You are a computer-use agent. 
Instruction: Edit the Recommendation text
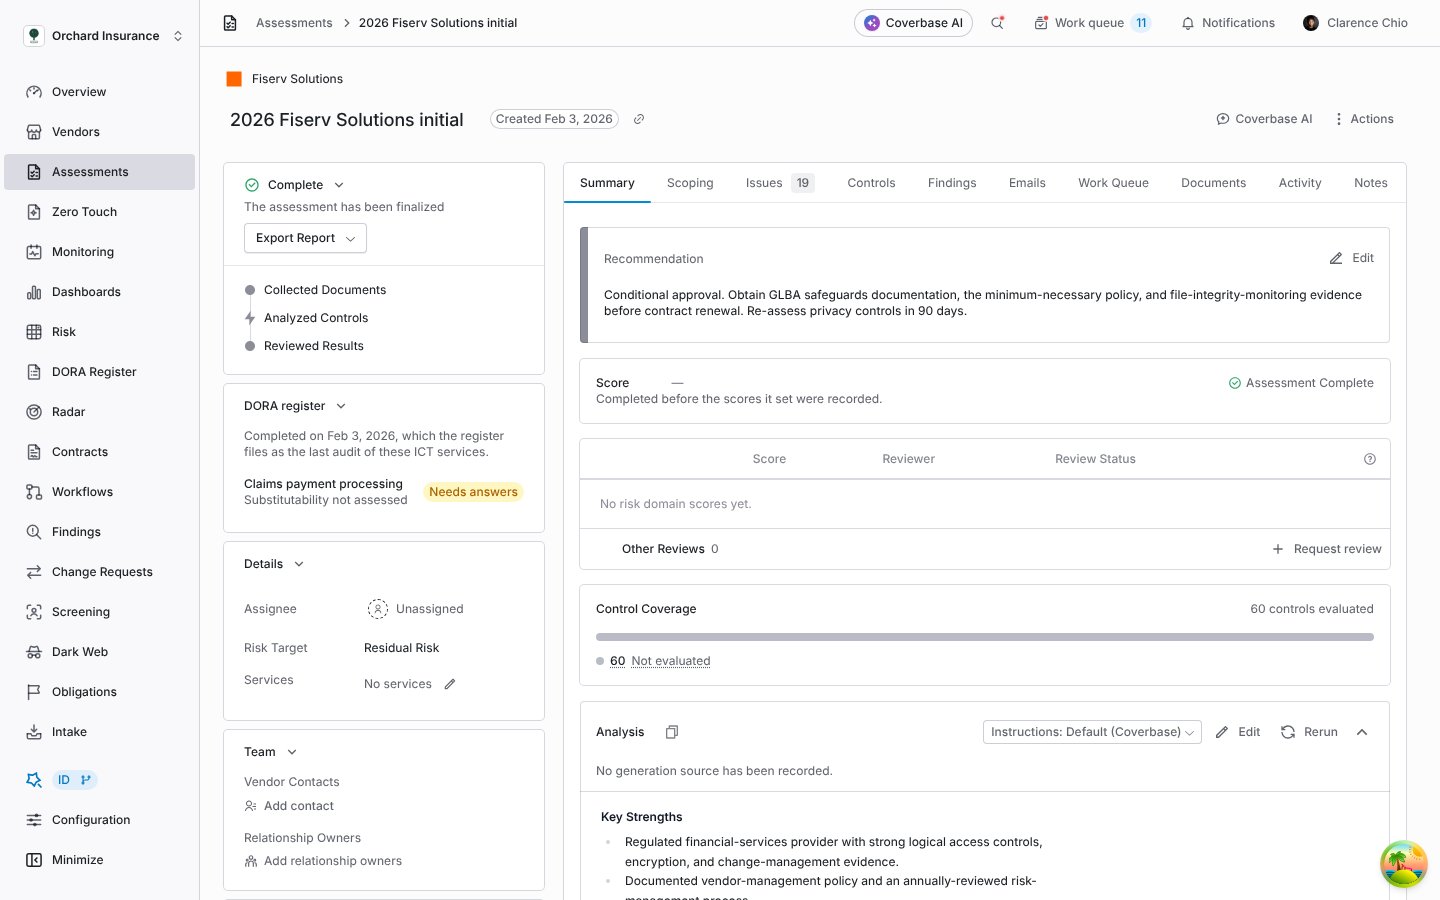click(x=1351, y=258)
